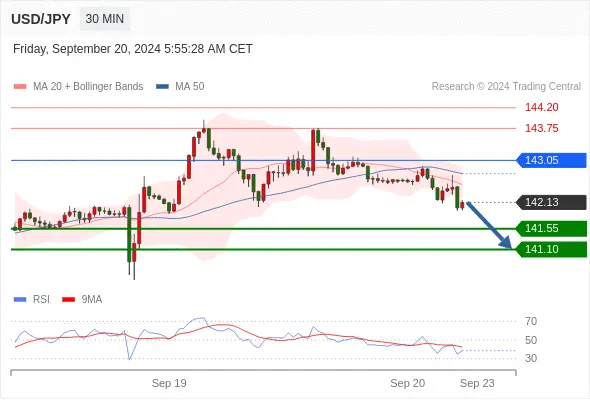Click the Research © 2024 Trading Central credit
Screen dimensions: 590x400
(506, 87)
